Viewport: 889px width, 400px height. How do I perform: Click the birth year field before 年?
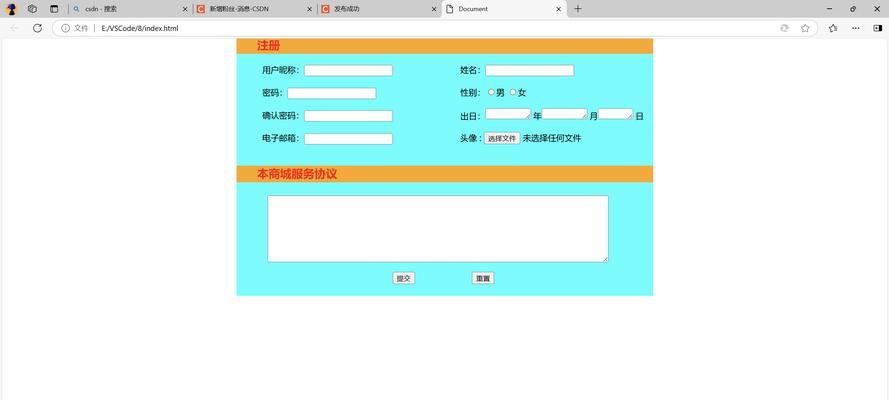[x=507, y=114]
